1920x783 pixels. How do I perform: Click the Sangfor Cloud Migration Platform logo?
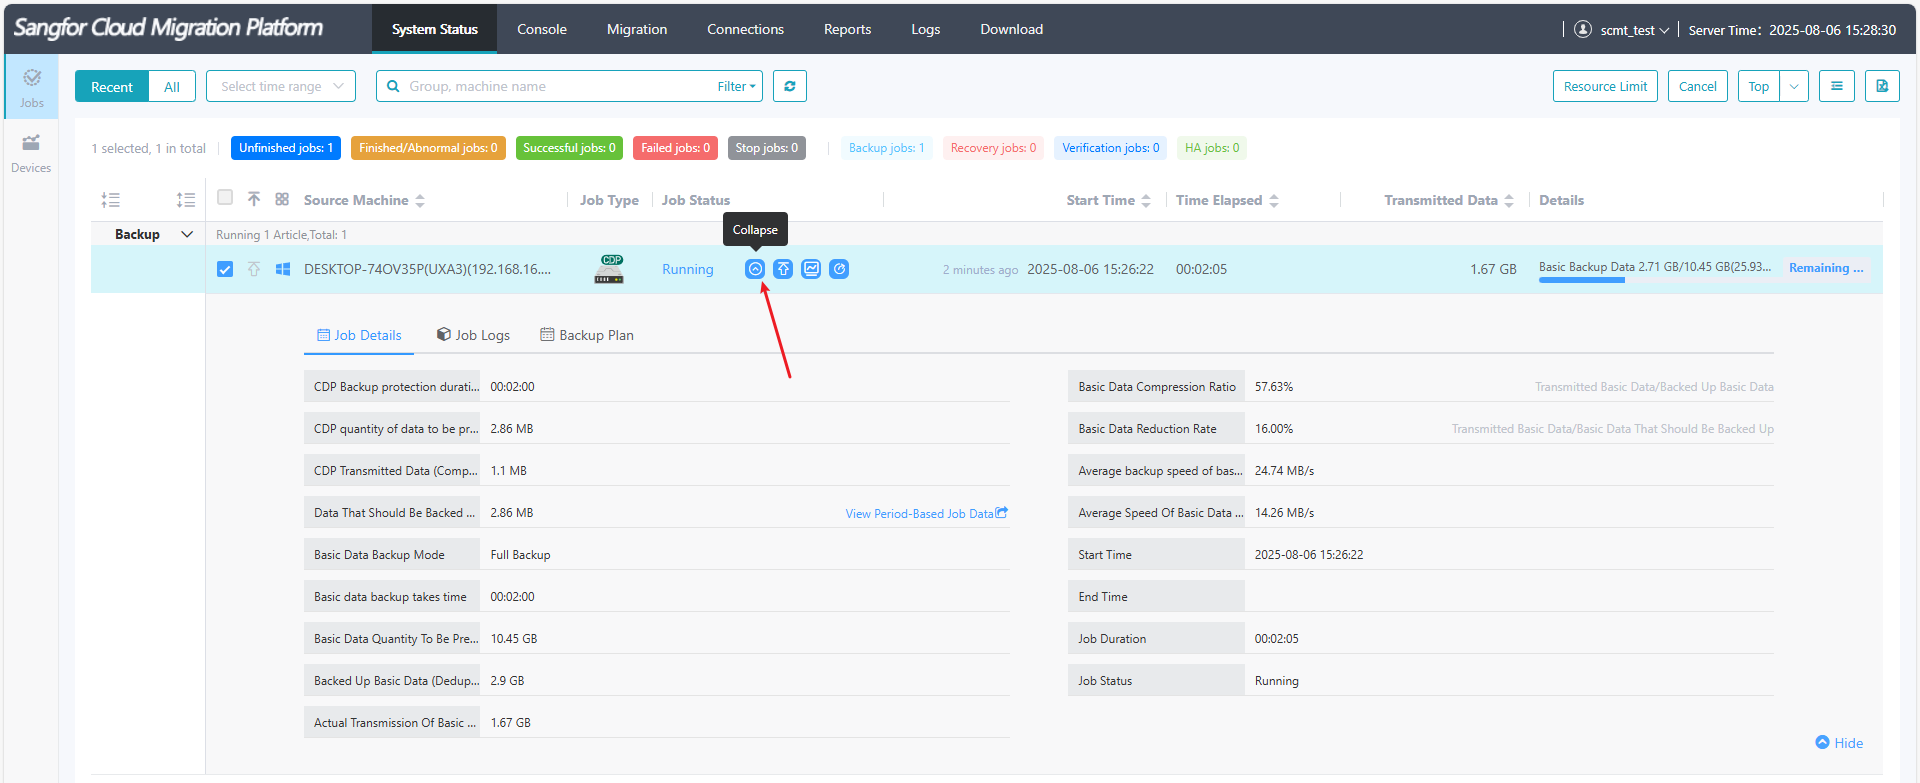pyautogui.click(x=168, y=28)
